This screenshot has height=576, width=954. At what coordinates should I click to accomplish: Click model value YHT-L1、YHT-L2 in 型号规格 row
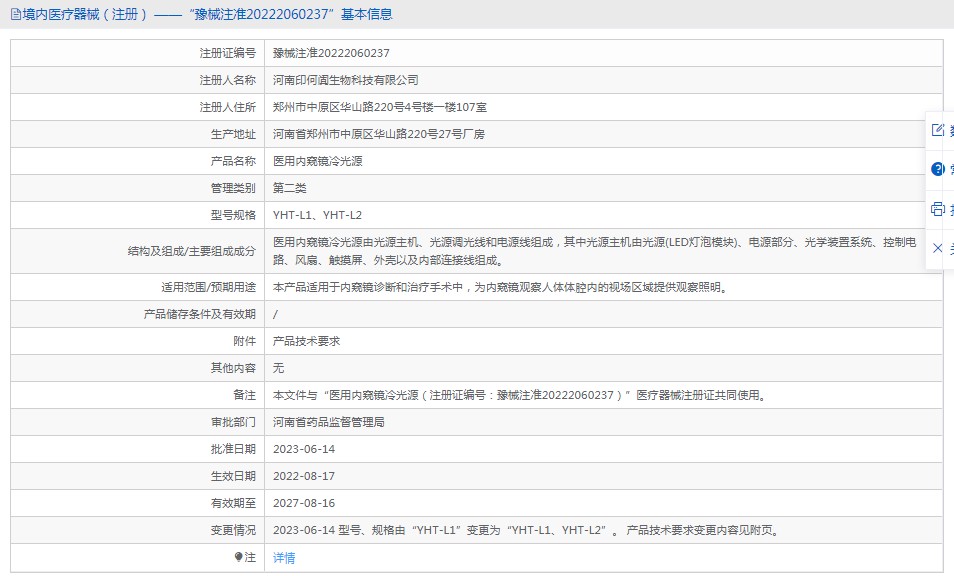[x=317, y=215]
